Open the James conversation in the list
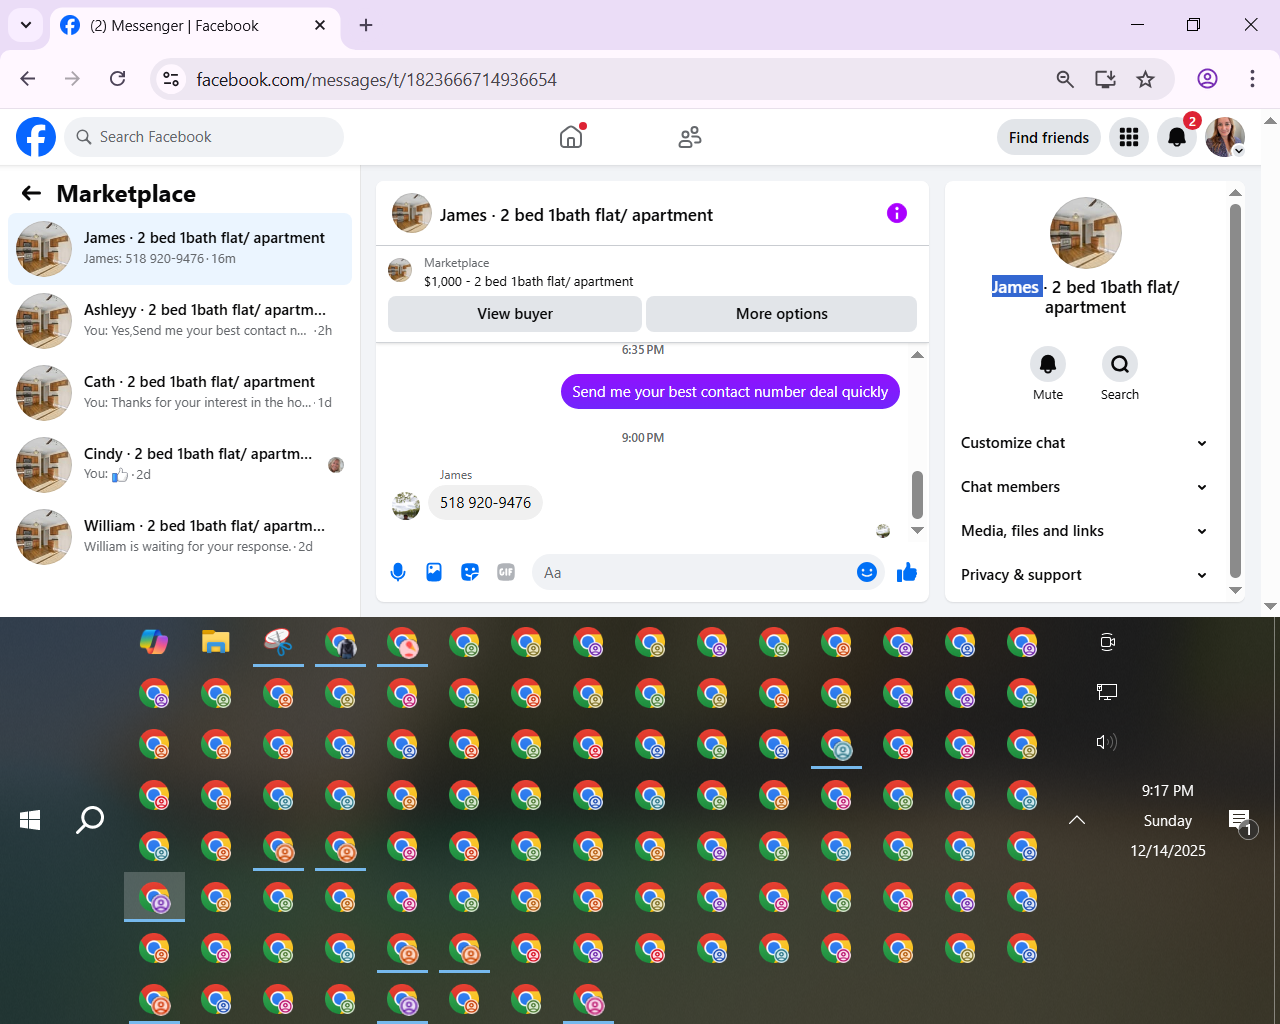The width and height of the screenshot is (1280, 1024). (180, 248)
